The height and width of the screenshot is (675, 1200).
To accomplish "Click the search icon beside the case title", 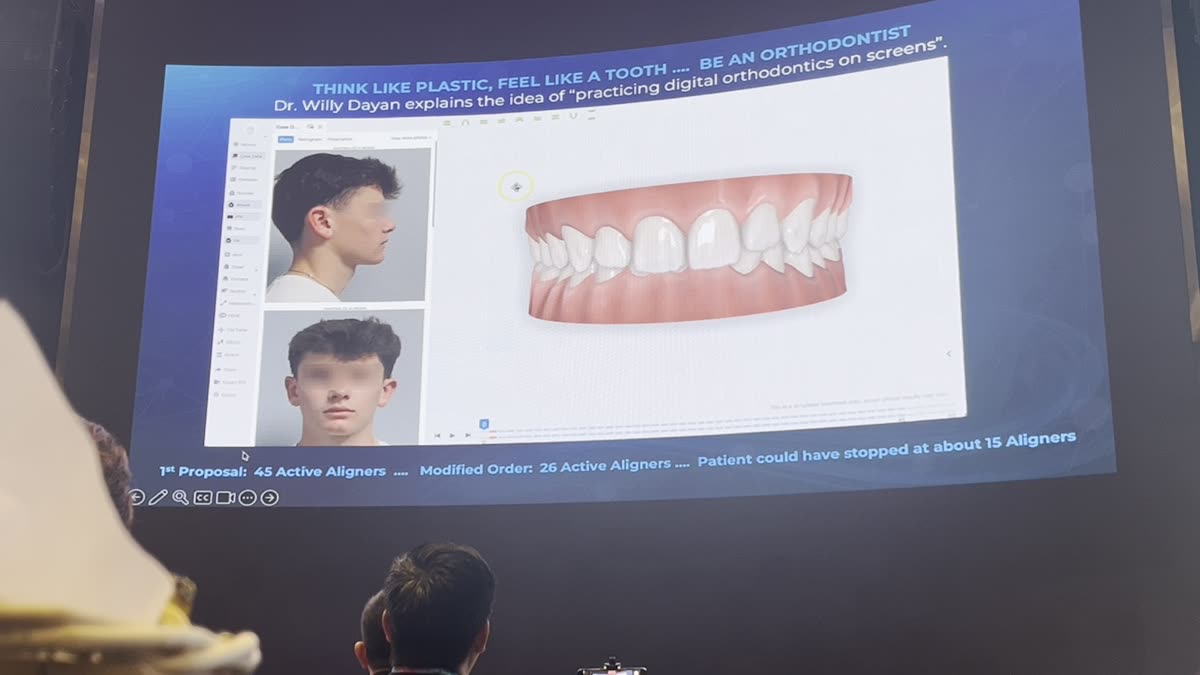I will point(312,128).
